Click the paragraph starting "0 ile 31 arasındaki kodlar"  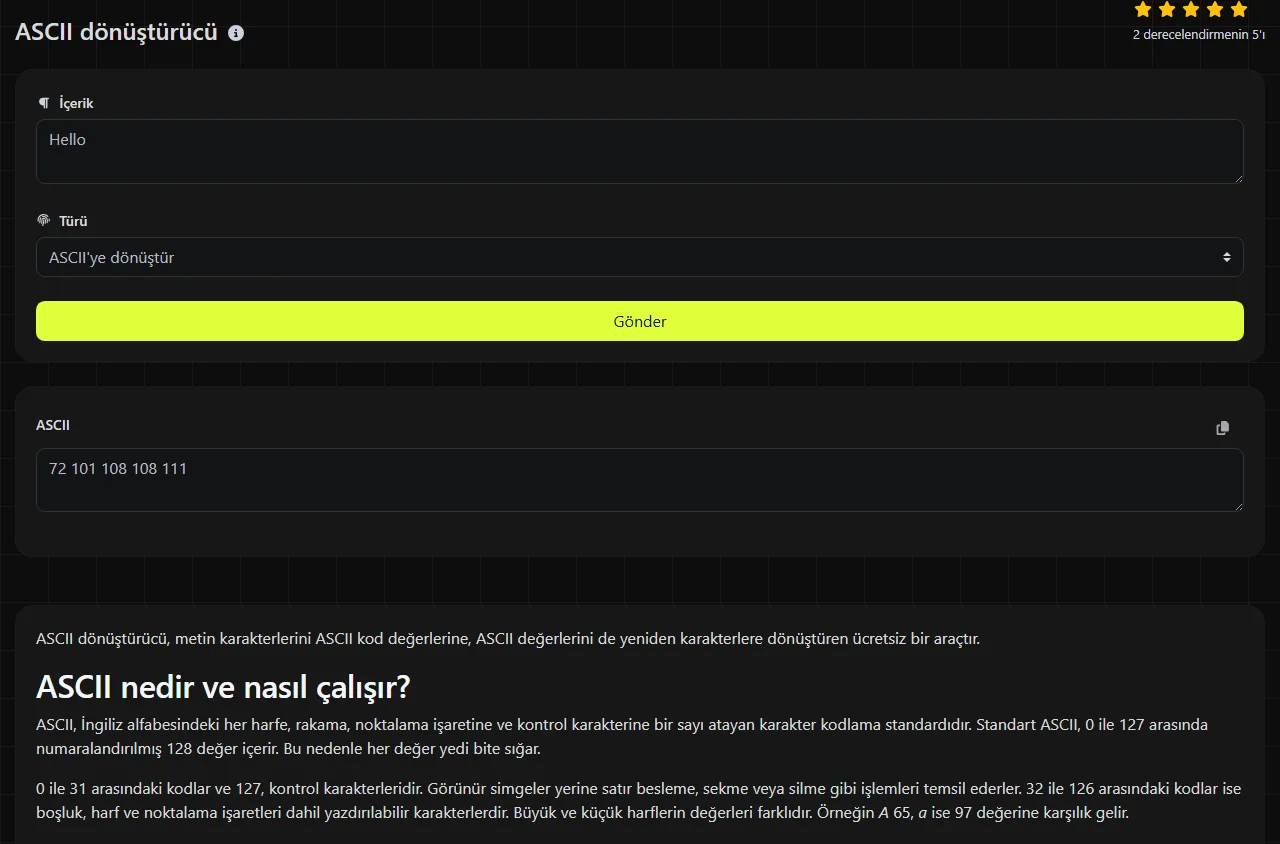click(638, 800)
